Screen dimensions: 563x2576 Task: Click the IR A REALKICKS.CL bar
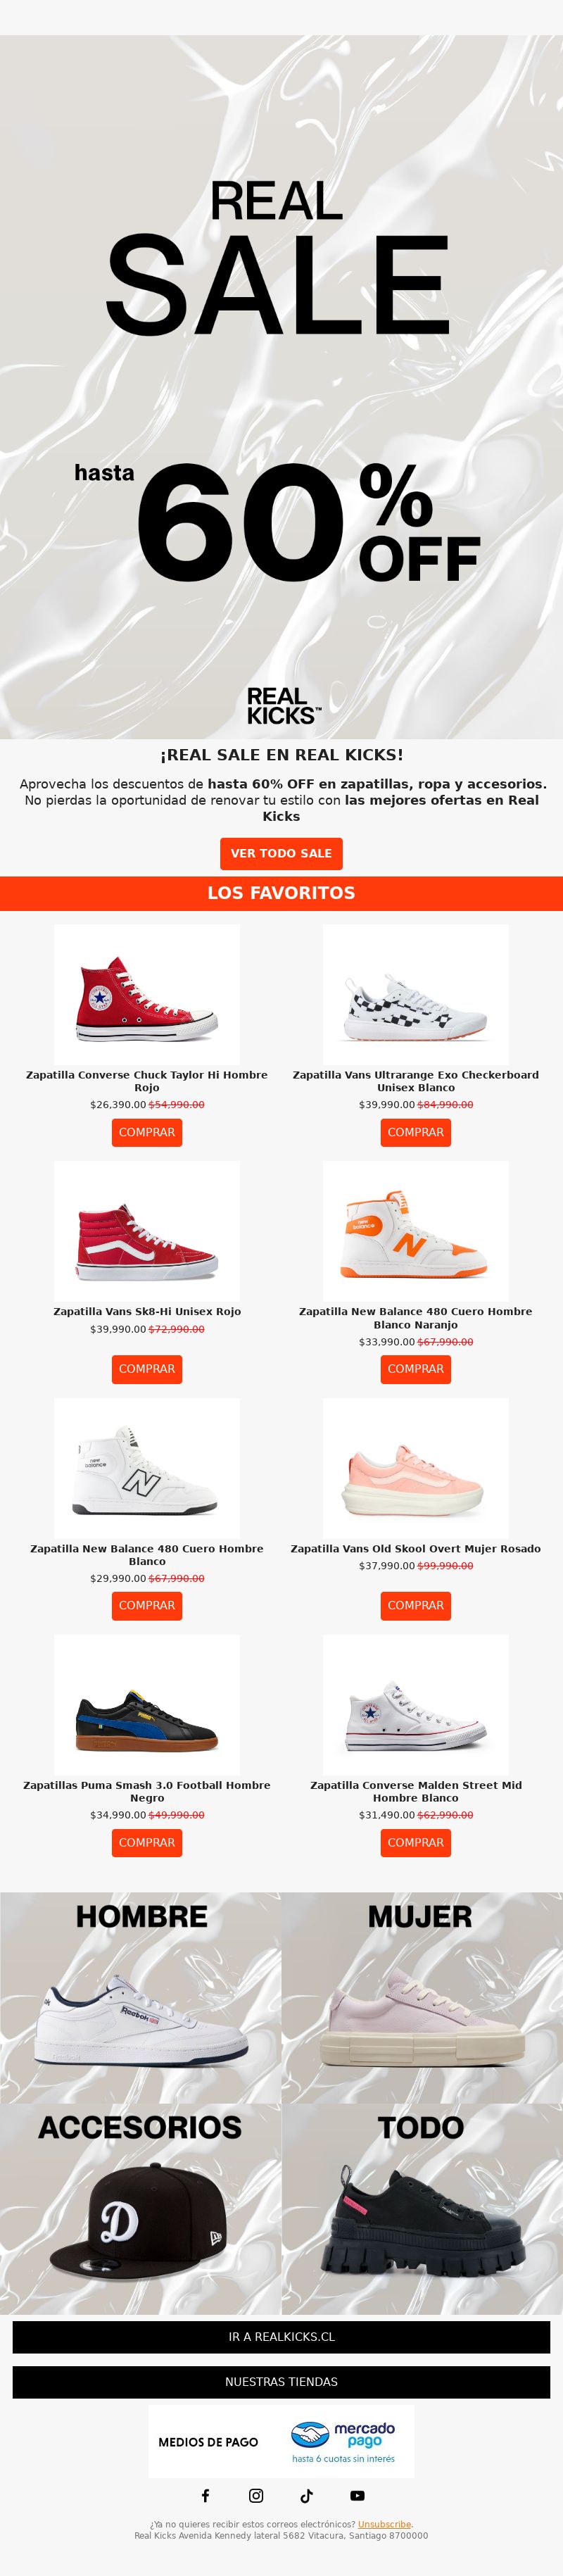281,2337
